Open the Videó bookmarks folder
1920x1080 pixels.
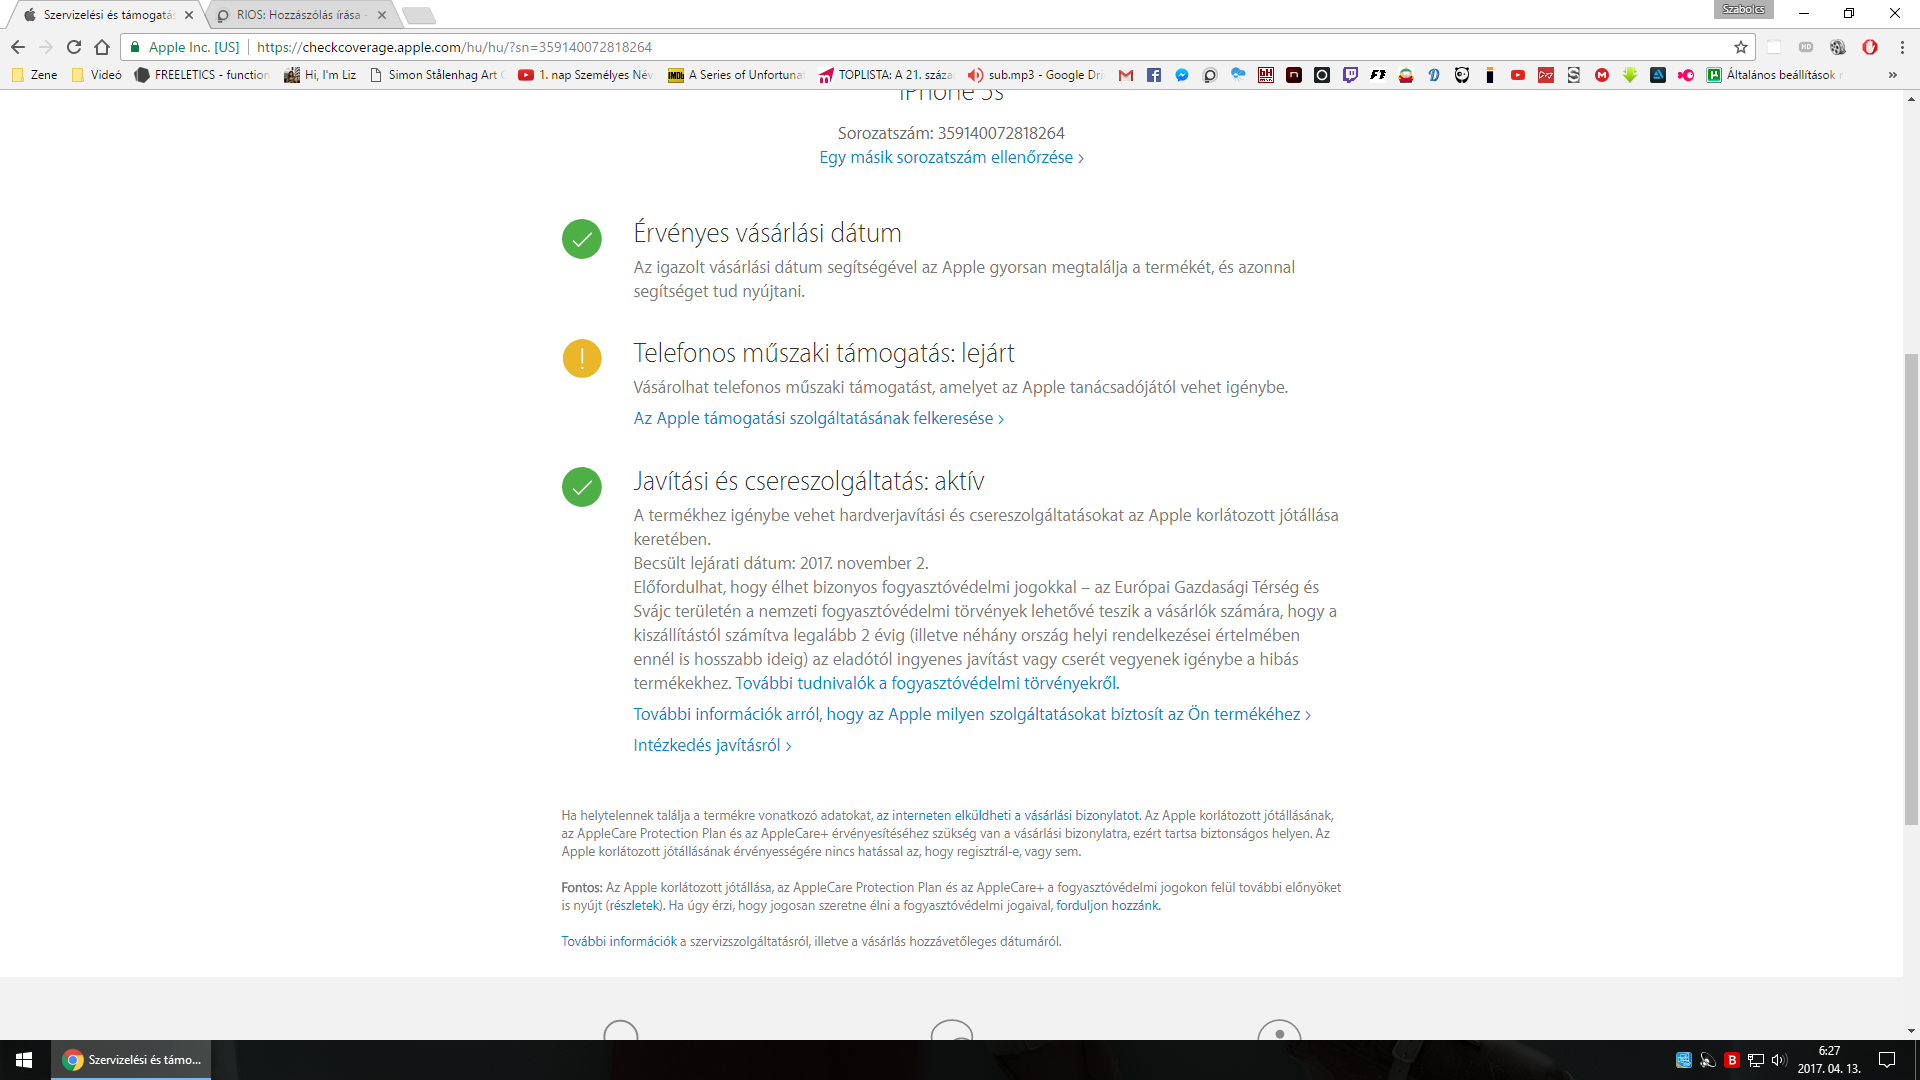[97, 75]
